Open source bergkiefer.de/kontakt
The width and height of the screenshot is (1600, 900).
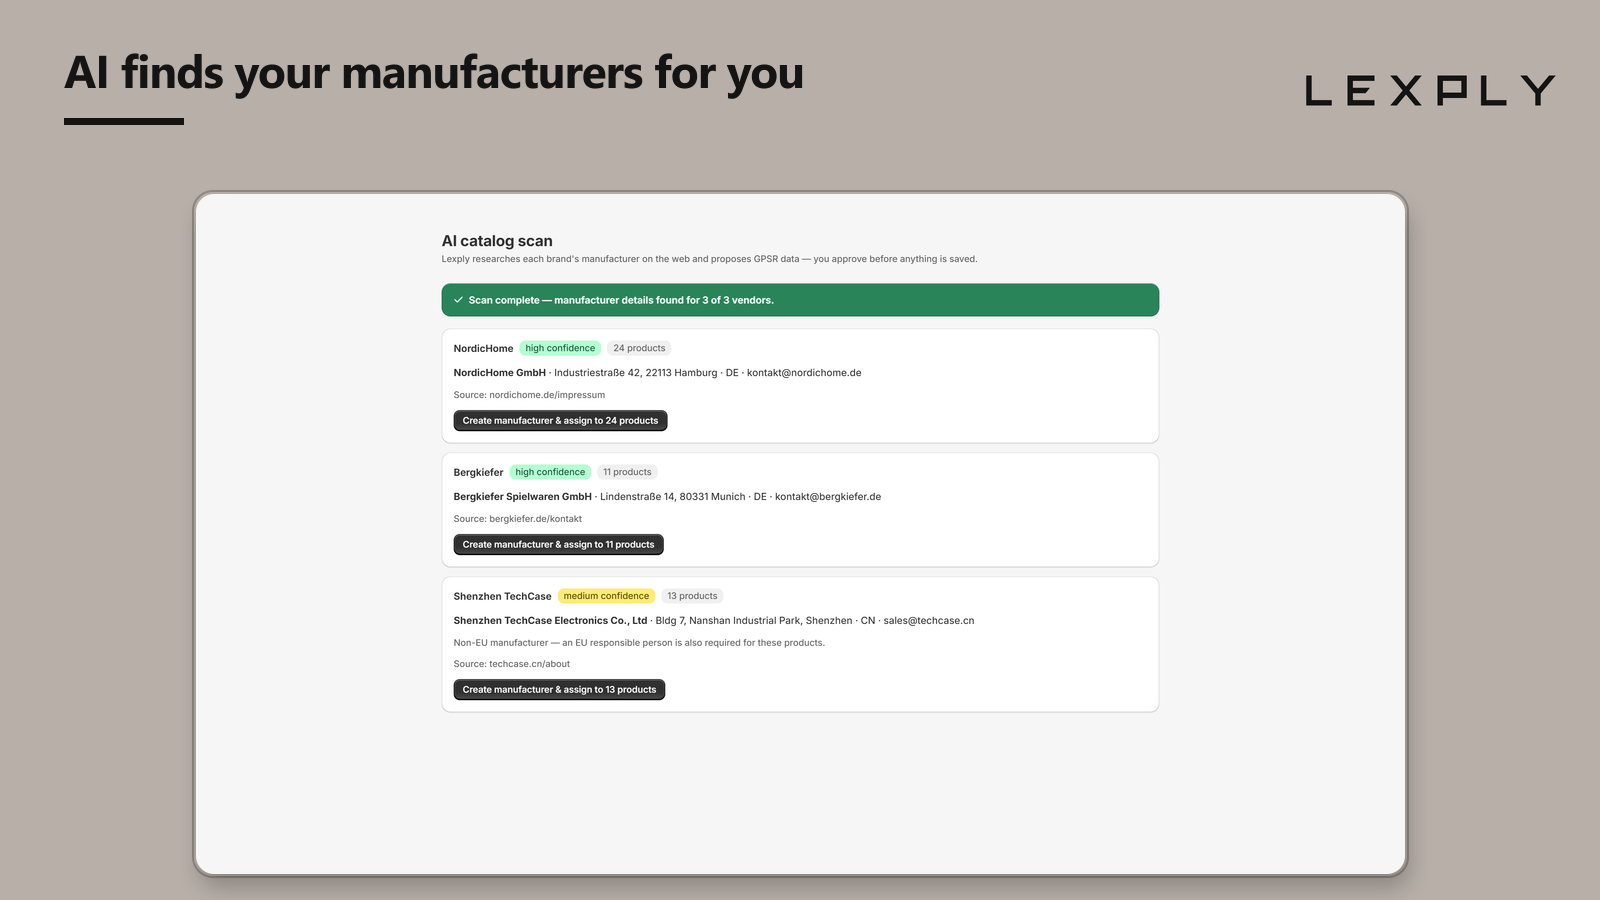(x=535, y=519)
